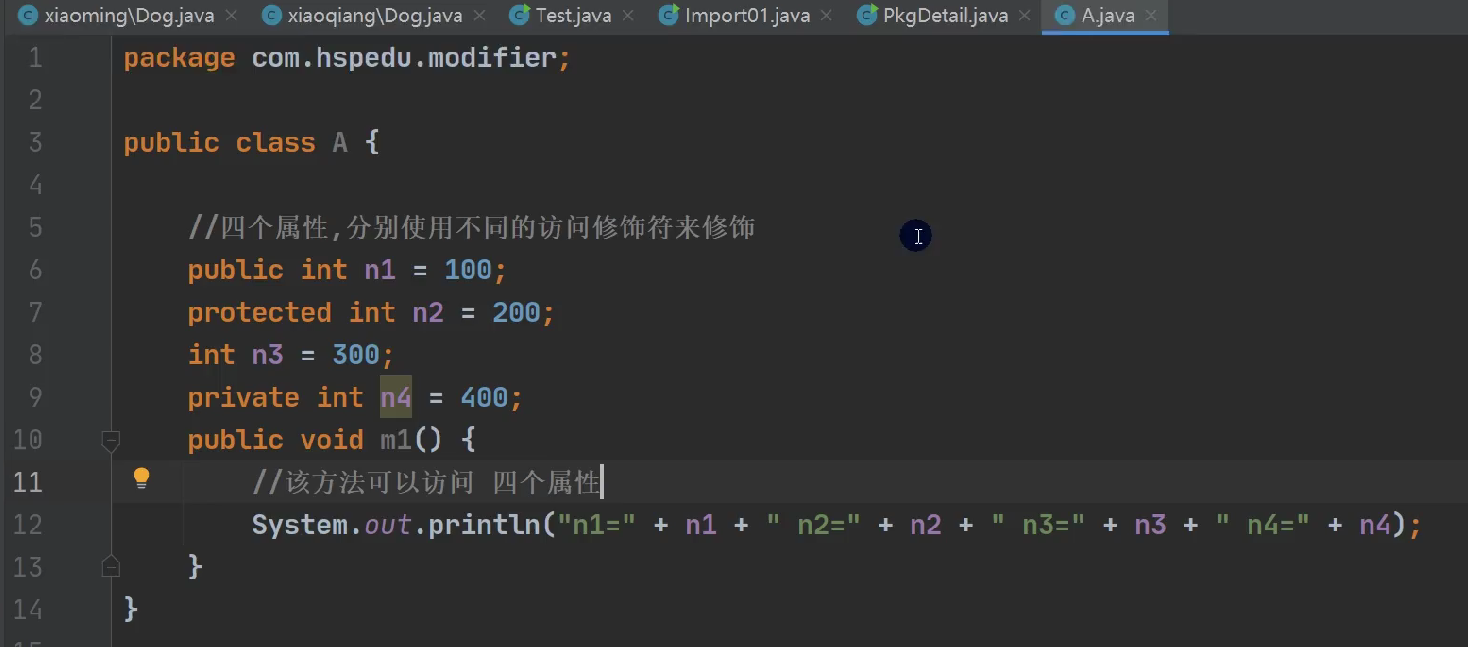Click the package name com.hspedu.modifier
Image resolution: width=1468 pixels, height=647 pixels.
pos(403,58)
